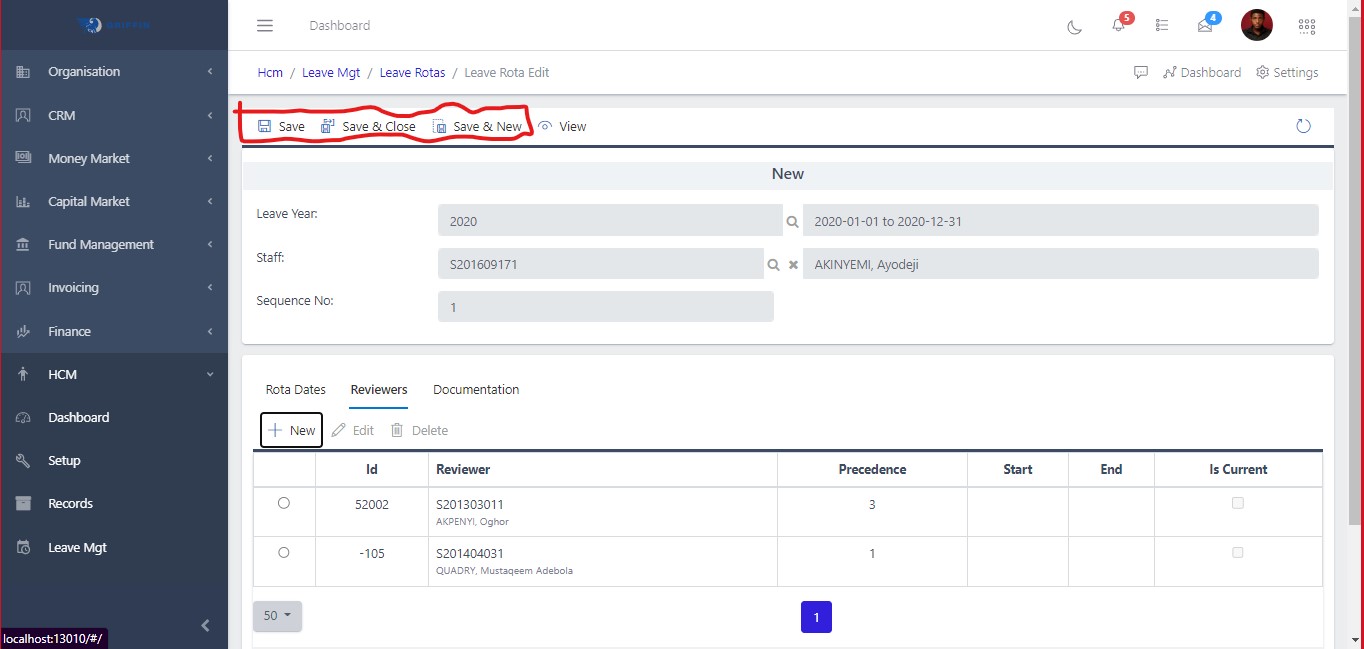Select the radio button for reviewer -105

point(284,552)
